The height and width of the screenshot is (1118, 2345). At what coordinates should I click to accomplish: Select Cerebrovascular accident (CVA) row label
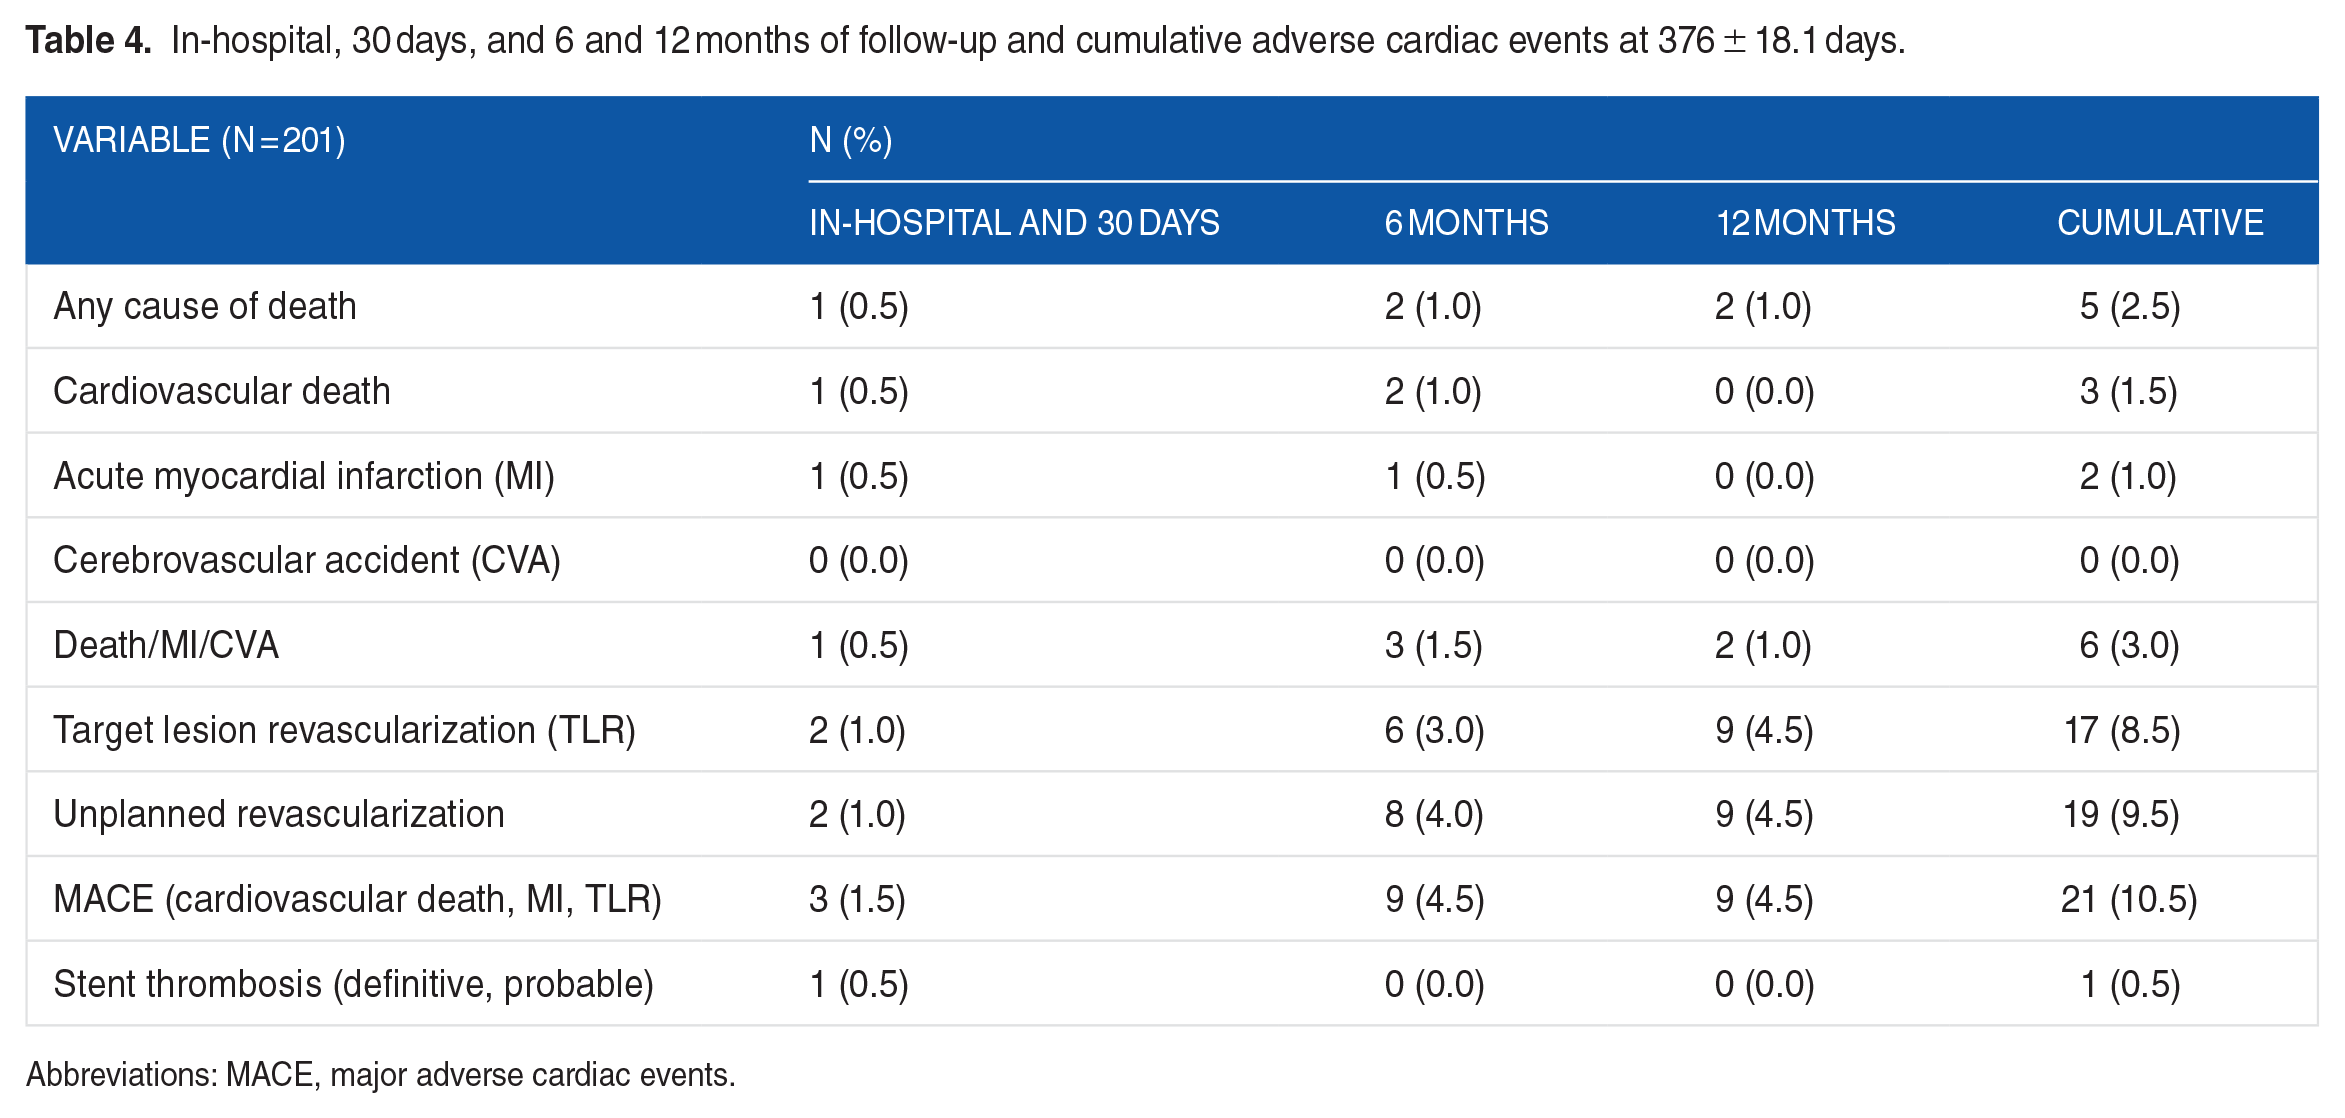click(307, 560)
